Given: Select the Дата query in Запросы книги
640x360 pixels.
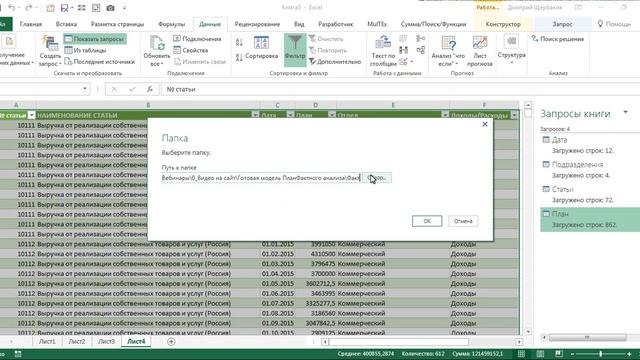Looking at the screenshot, I should click(590, 145).
